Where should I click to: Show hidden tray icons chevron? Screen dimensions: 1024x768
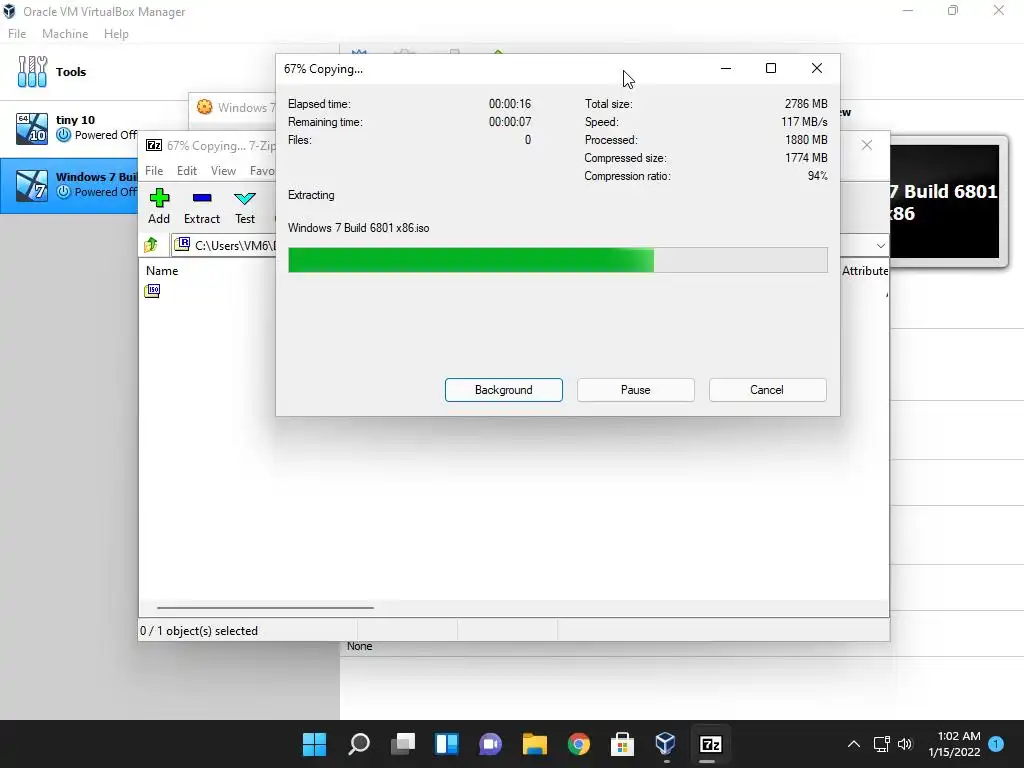(854, 744)
